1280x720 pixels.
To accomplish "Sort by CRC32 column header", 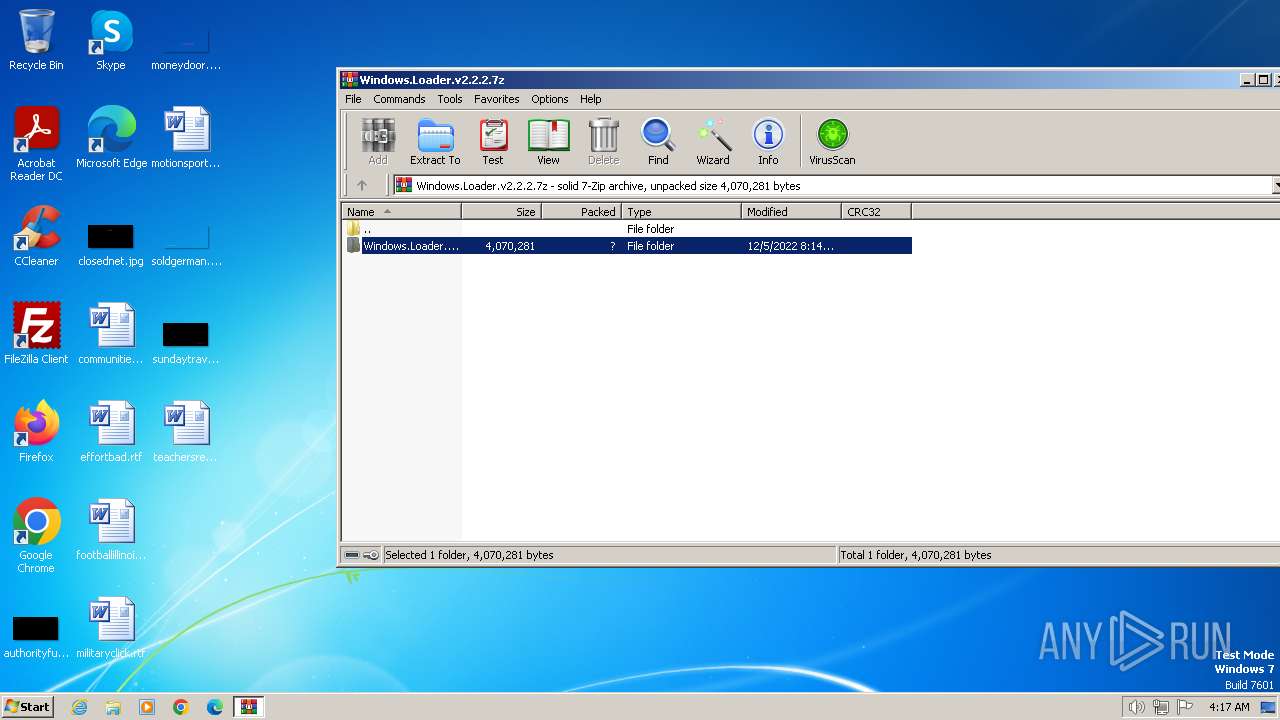I will pyautogui.click(x=876, y=211).
